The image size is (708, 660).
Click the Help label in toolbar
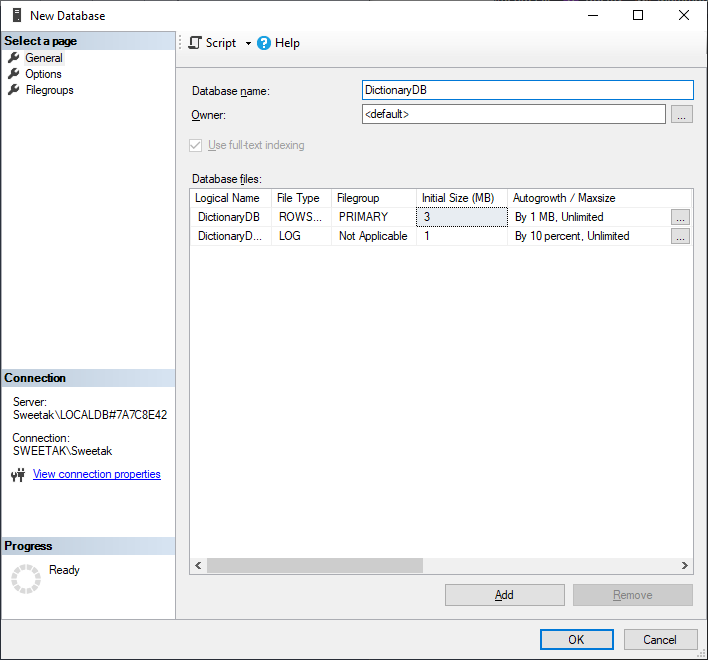(x=287, y=43)
